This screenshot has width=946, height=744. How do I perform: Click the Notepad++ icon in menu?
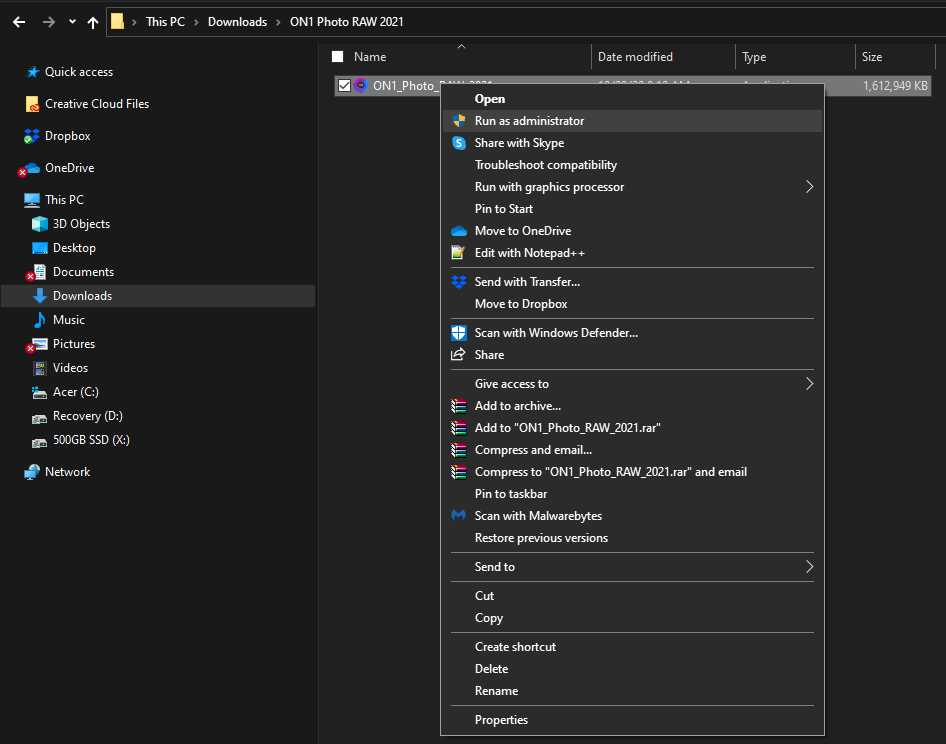pyautogui.click(x=459, y=253)
